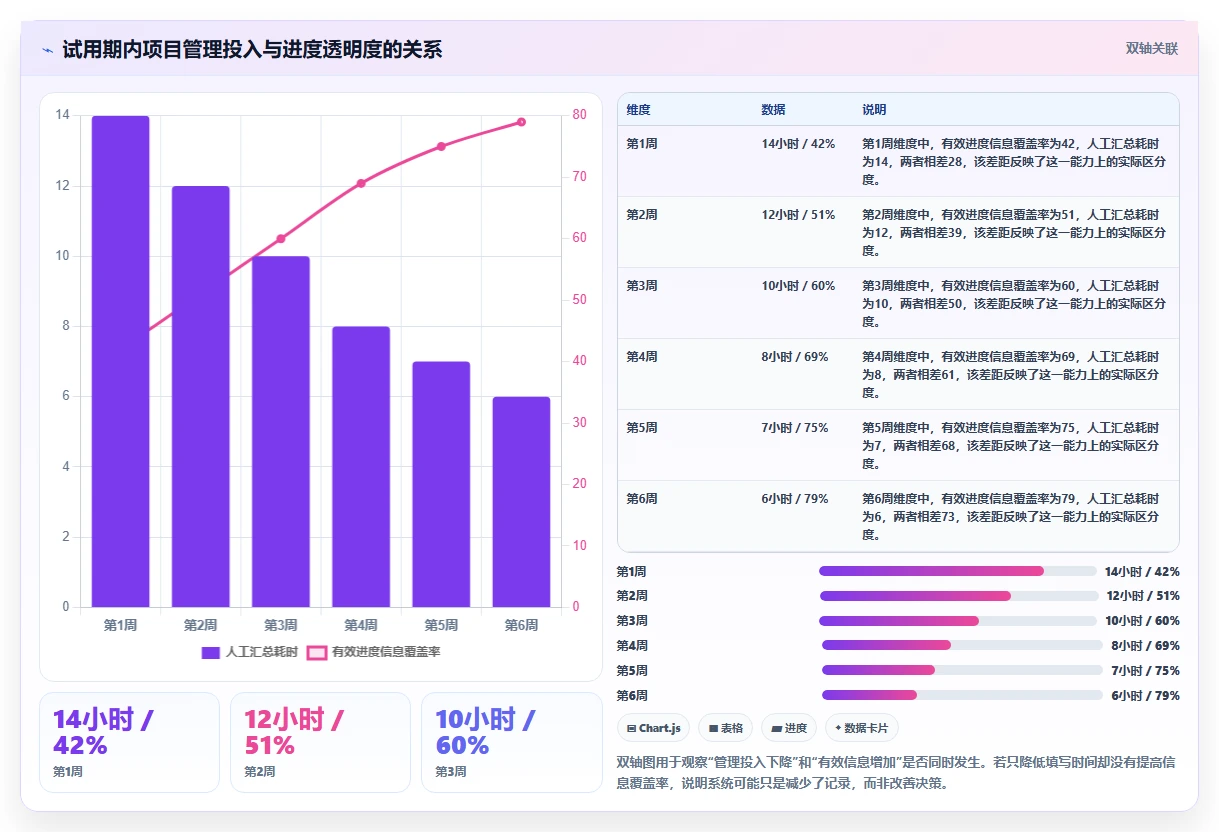Click the trend icon beside the page title
1219x832 pixels.
[x=48, y=49]
